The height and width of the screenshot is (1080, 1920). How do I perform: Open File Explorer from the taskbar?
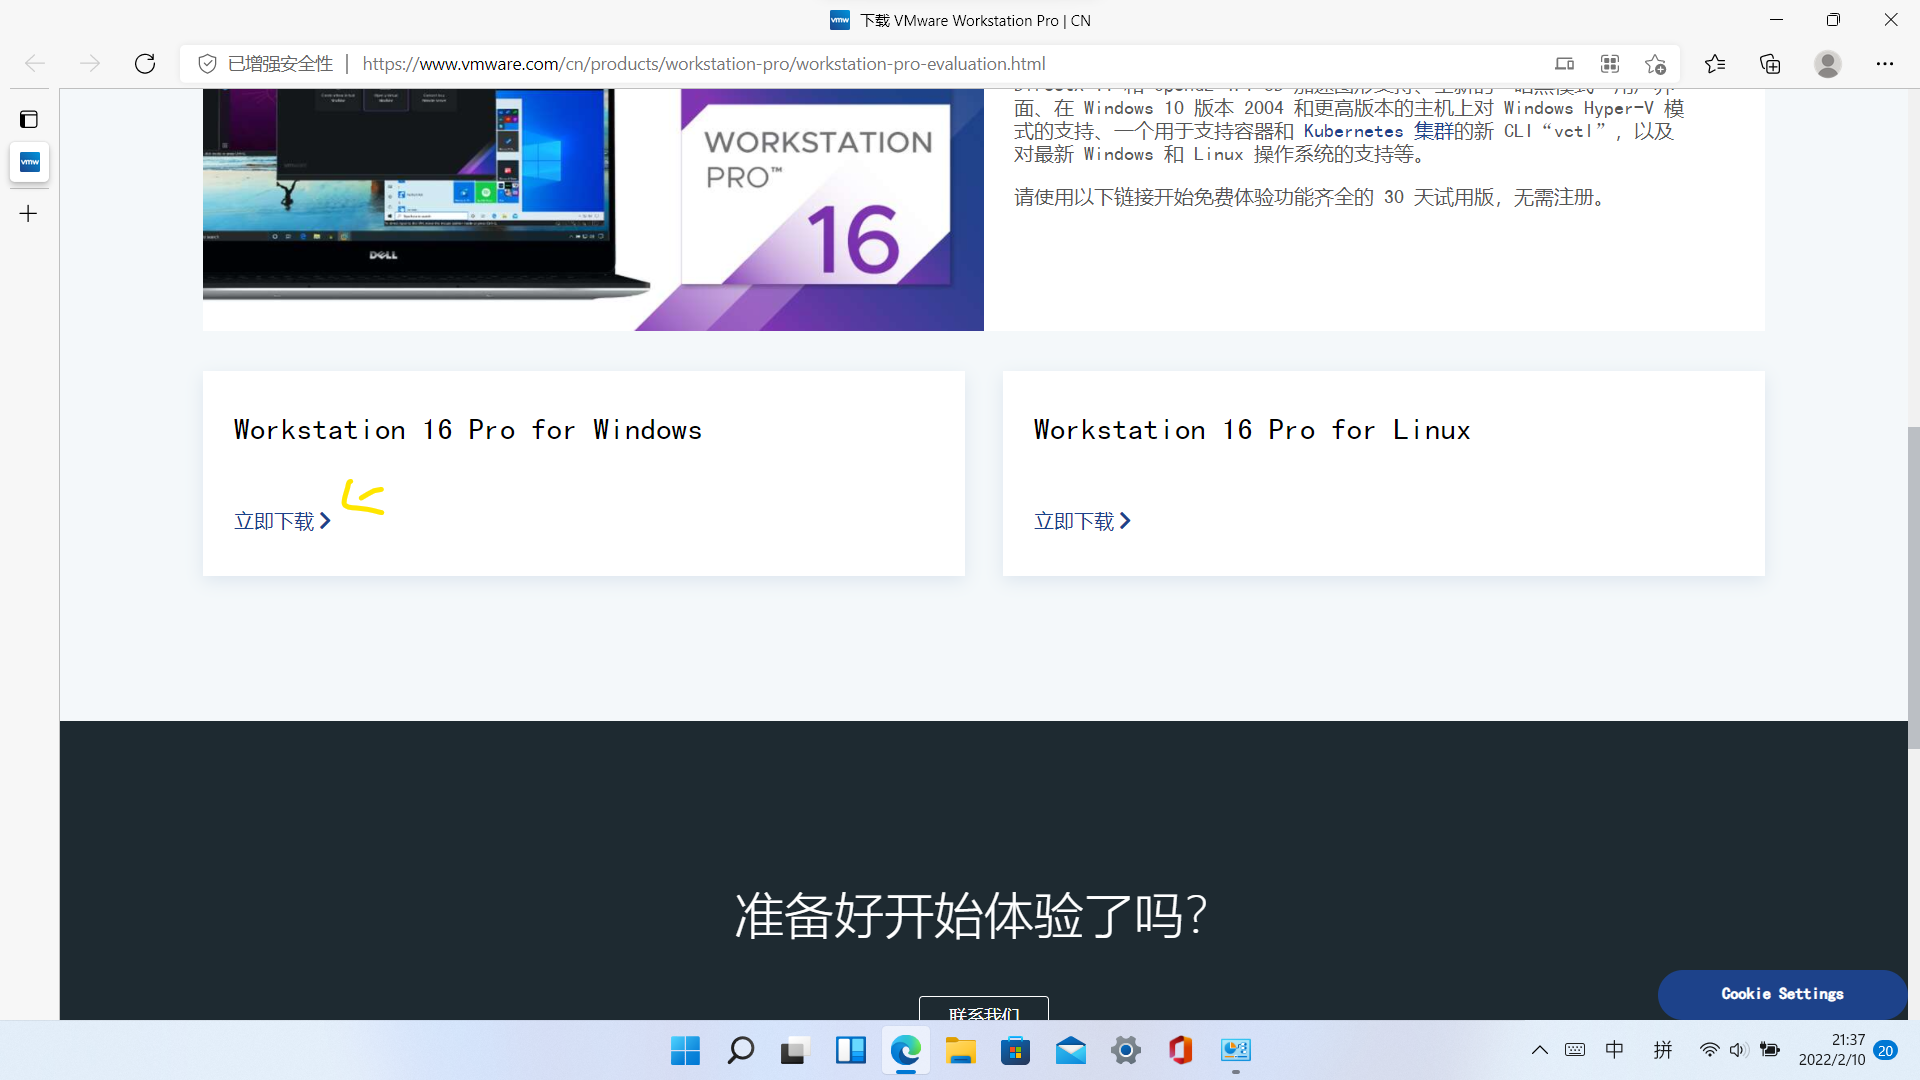point(960,1050)
